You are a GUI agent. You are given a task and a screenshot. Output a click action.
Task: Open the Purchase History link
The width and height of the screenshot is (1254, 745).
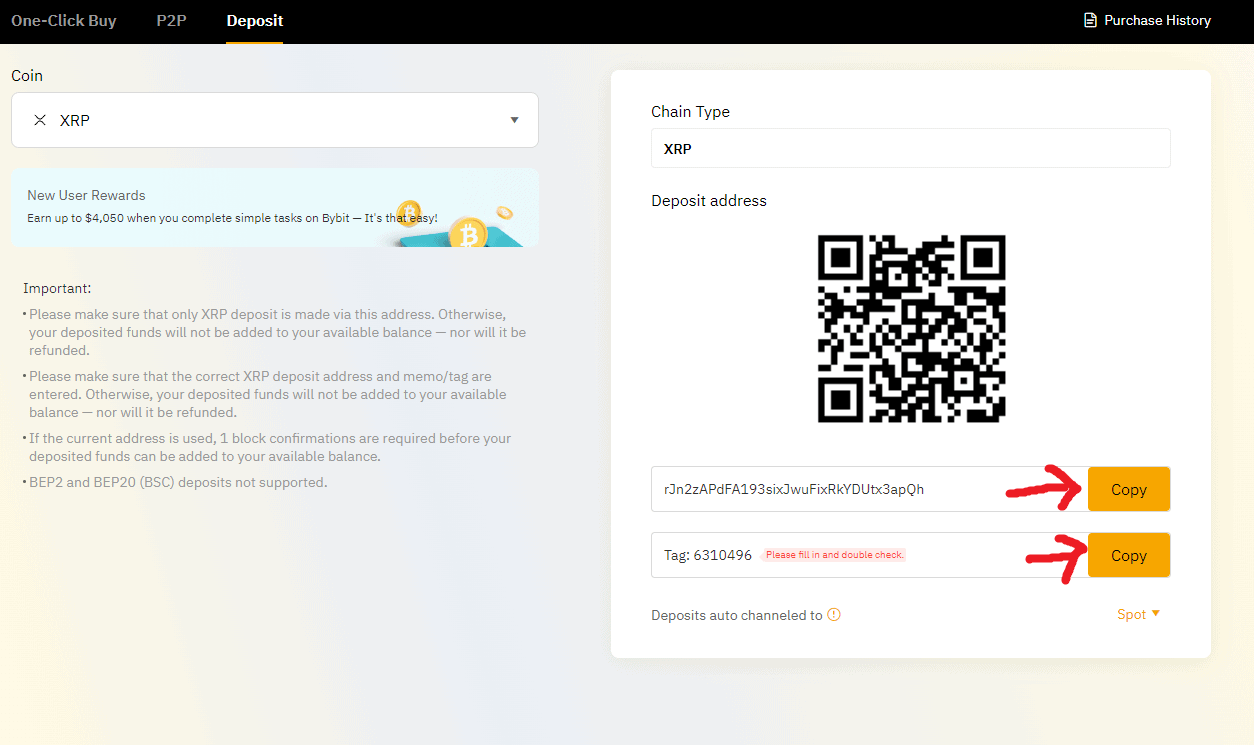coord(1157,20)
